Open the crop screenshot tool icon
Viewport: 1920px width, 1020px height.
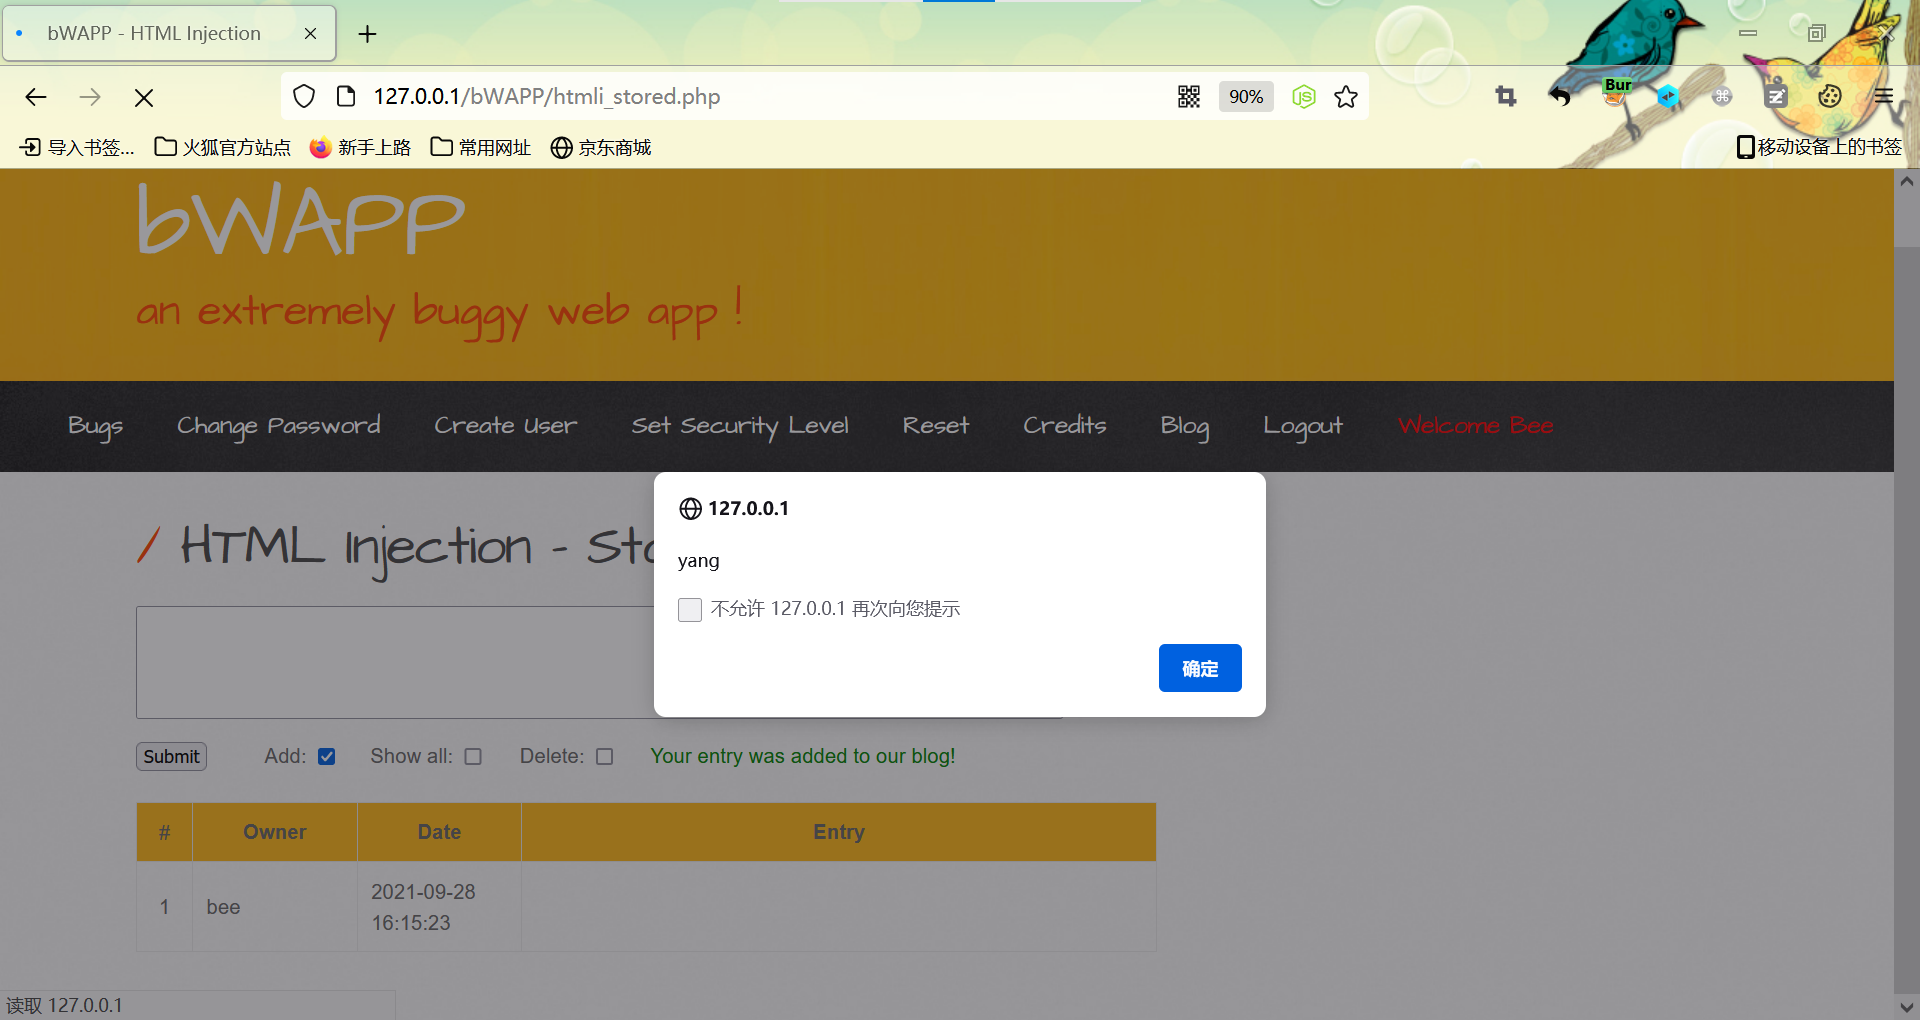click(1506, 96)
